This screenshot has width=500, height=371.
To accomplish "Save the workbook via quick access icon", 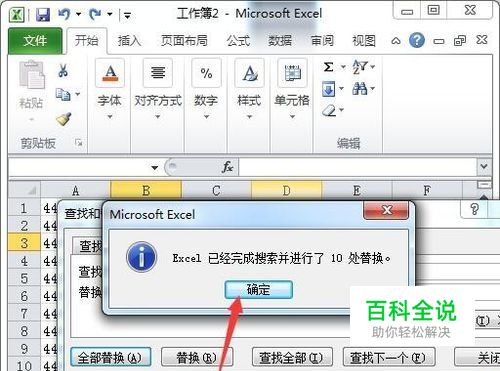I will pos(43,15).
